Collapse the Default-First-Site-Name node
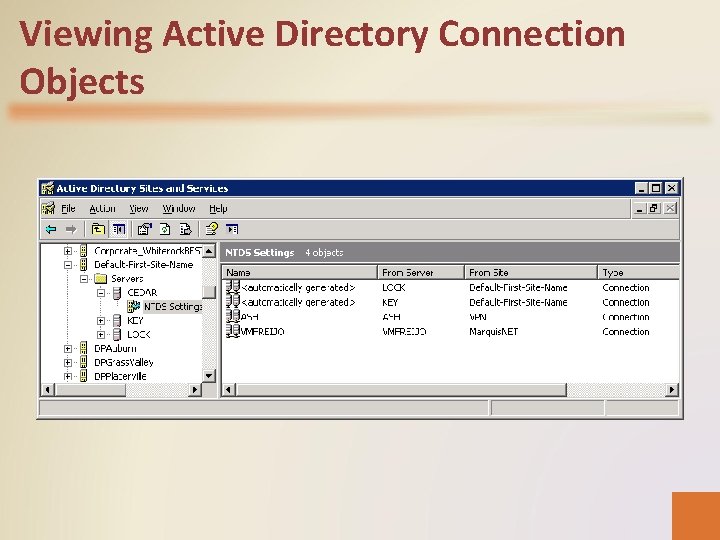This screenshot has height=540, width=720. 68,265
